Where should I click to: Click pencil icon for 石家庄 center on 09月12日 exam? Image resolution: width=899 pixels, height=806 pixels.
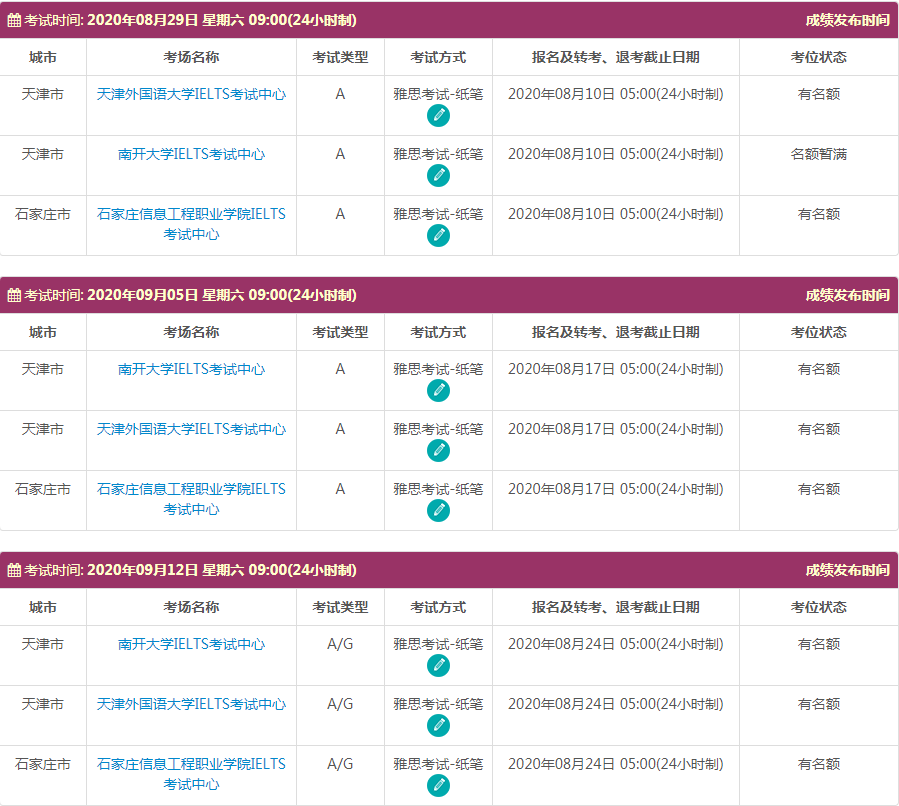438,786
